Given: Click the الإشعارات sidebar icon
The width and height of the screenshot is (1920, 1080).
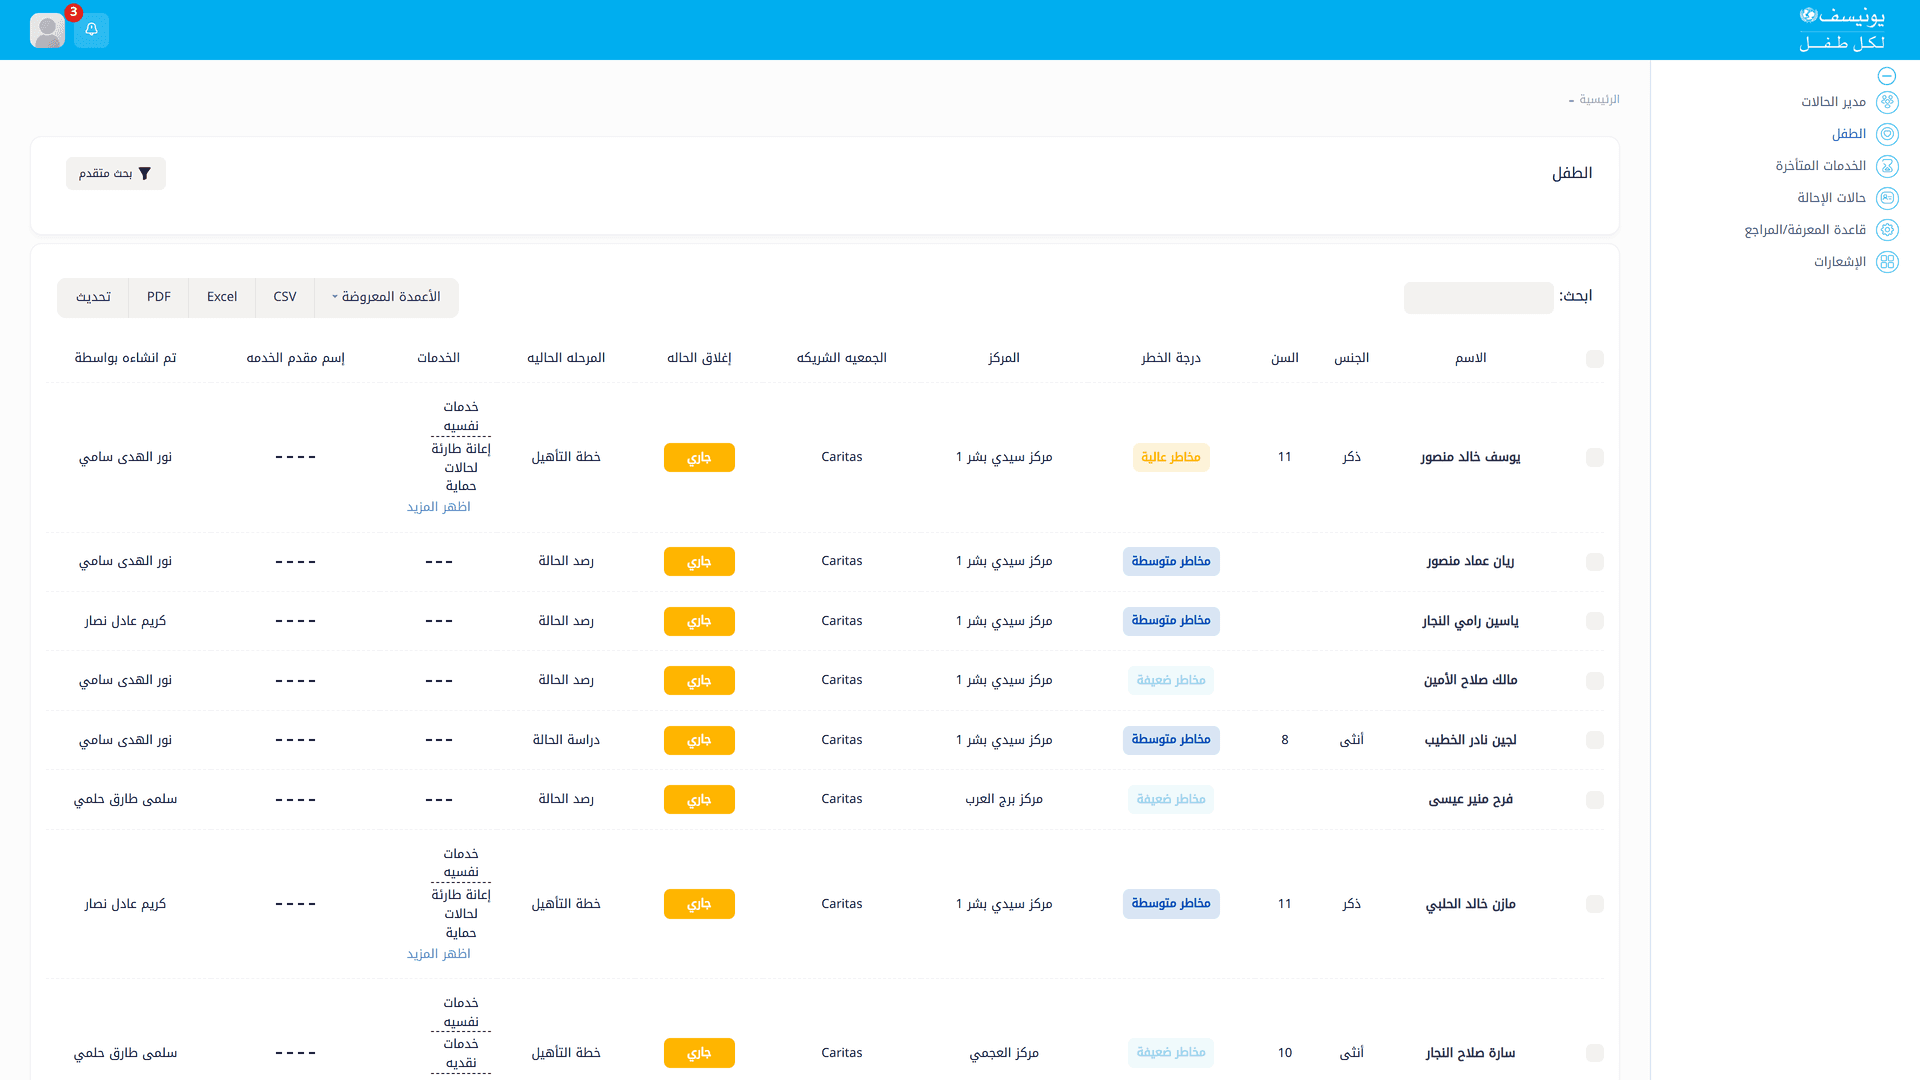Looking at the screenshot, I should [x=1887, y=262].
